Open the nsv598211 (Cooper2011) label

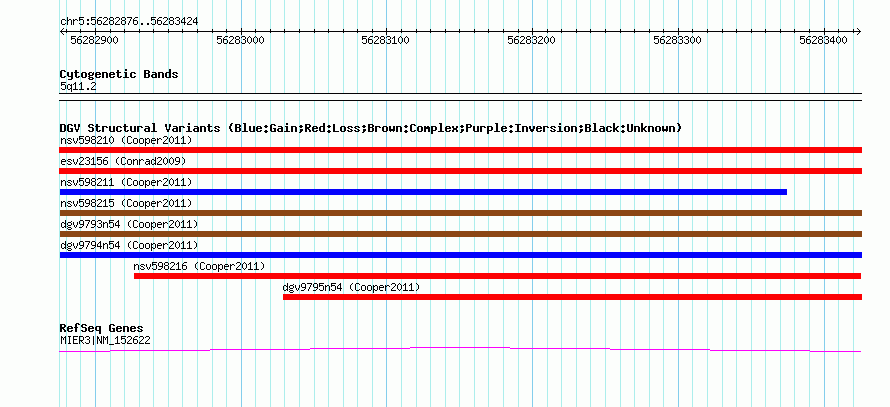(126, 182)
